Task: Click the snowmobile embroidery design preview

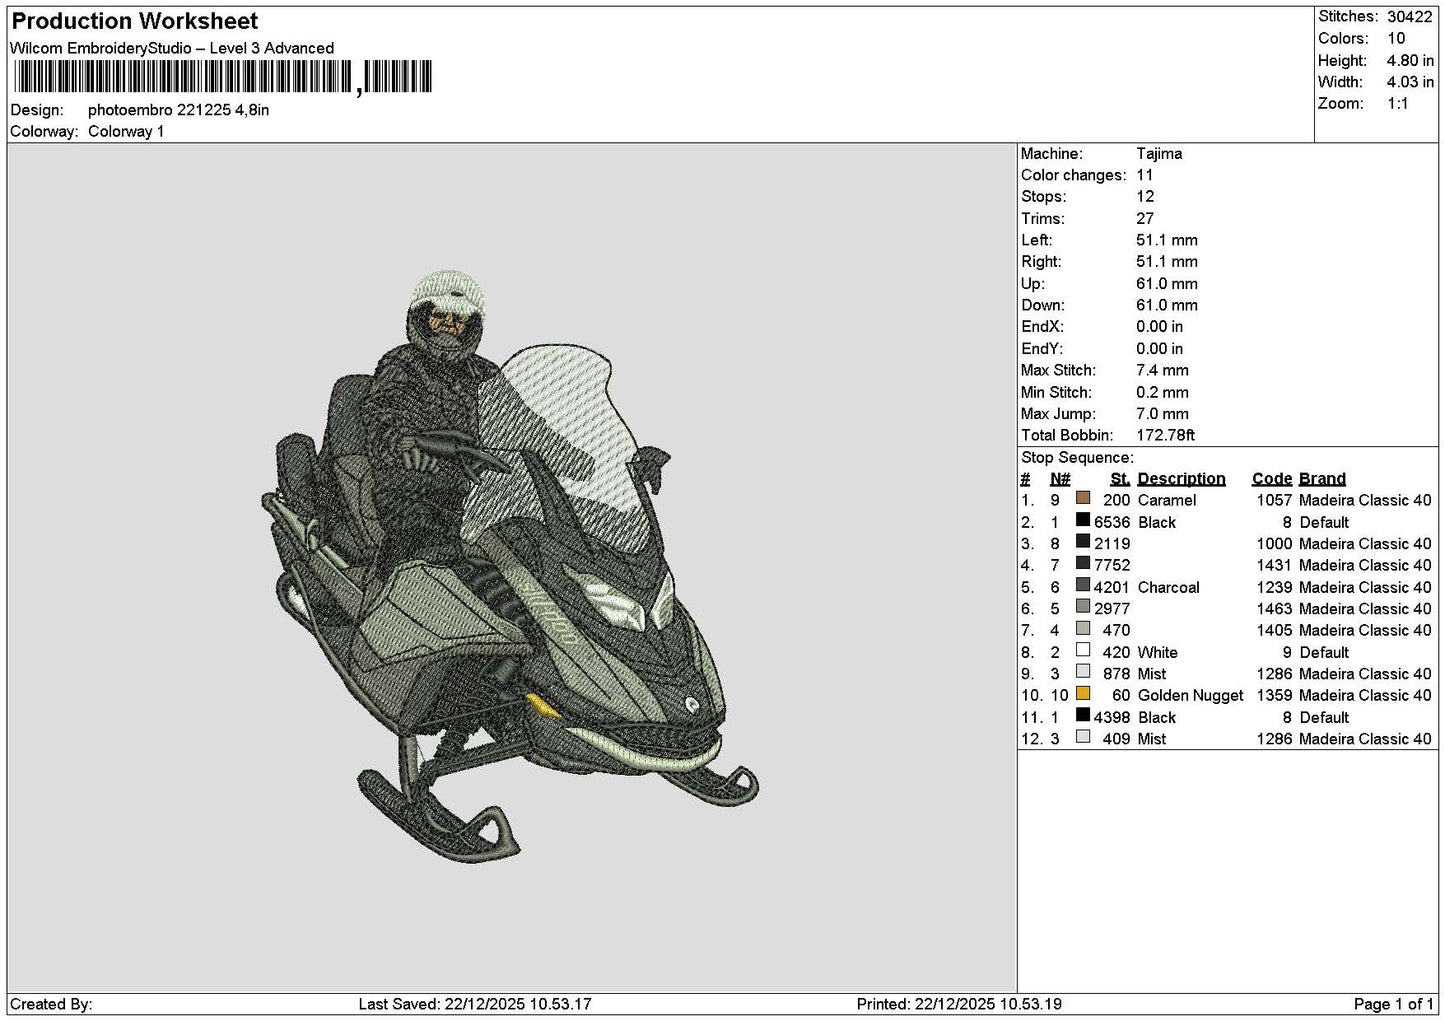Action: click(510, 565)
